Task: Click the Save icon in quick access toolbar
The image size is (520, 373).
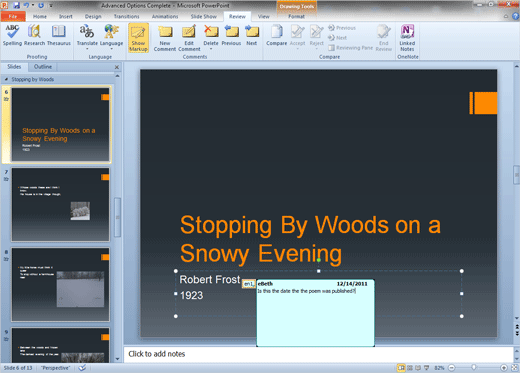Action: 16,6
